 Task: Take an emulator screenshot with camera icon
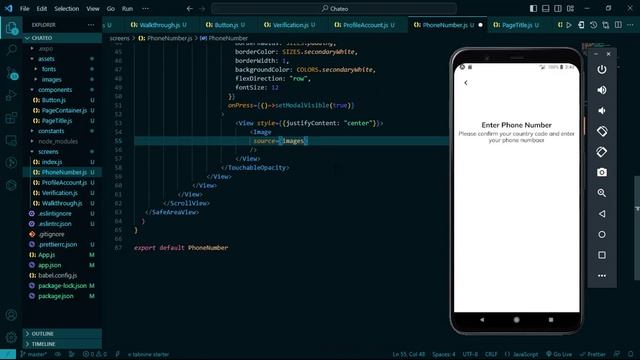[602, 172]
